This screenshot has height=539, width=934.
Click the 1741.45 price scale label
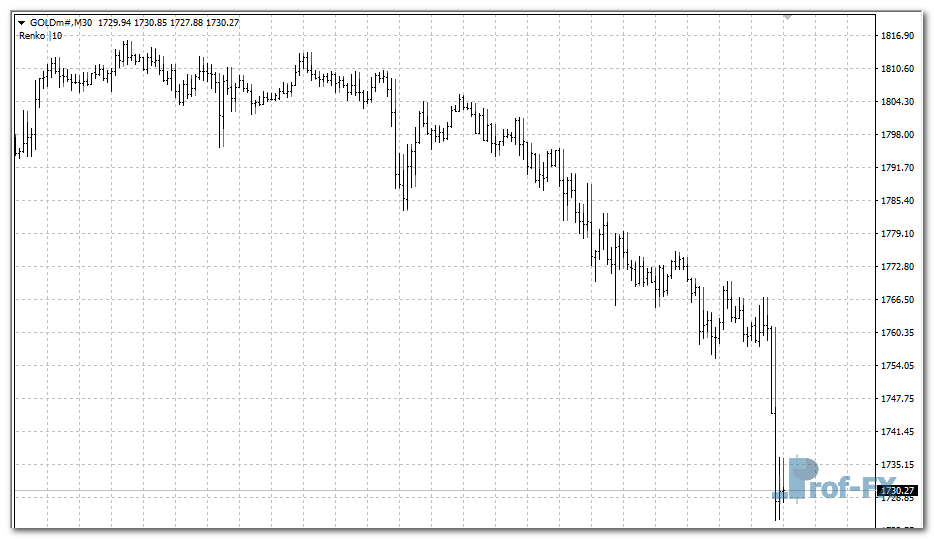(x=897, y=432)
